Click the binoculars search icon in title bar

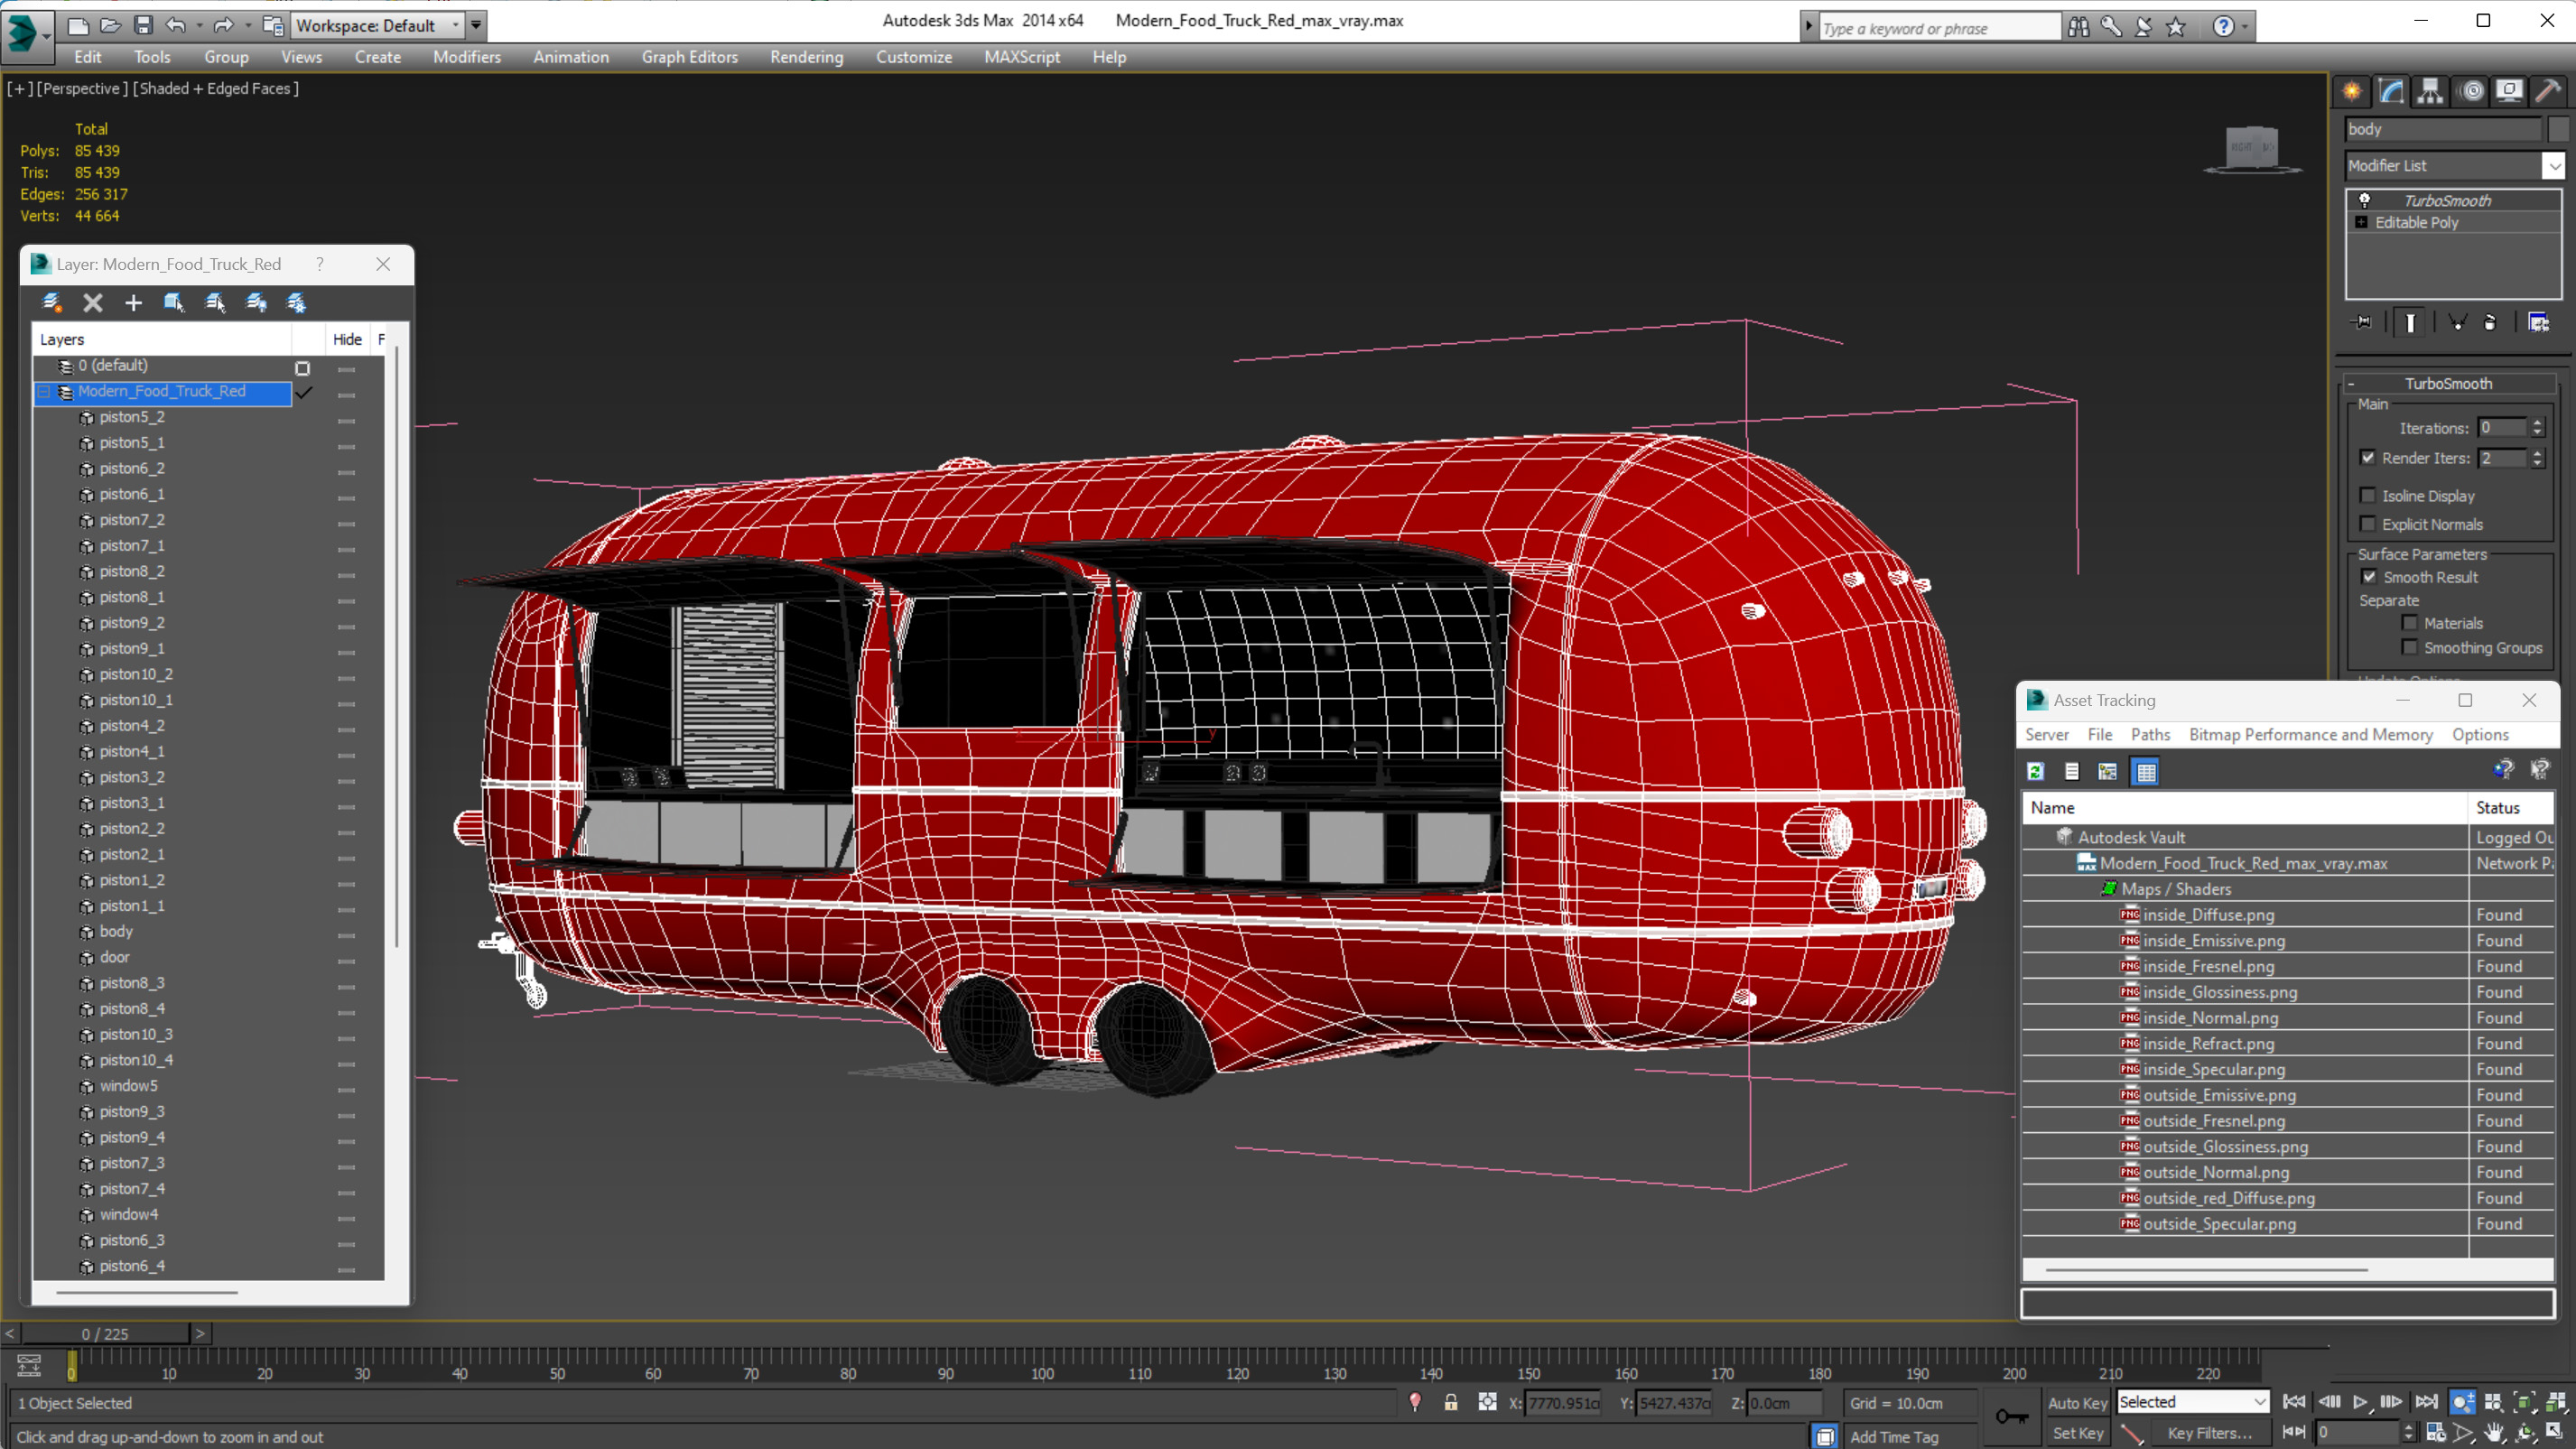(2079, 27)
